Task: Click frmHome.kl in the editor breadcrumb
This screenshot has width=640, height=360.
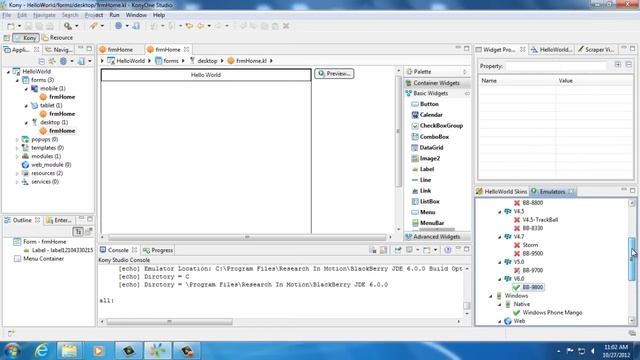Action: tap(247, 61)
